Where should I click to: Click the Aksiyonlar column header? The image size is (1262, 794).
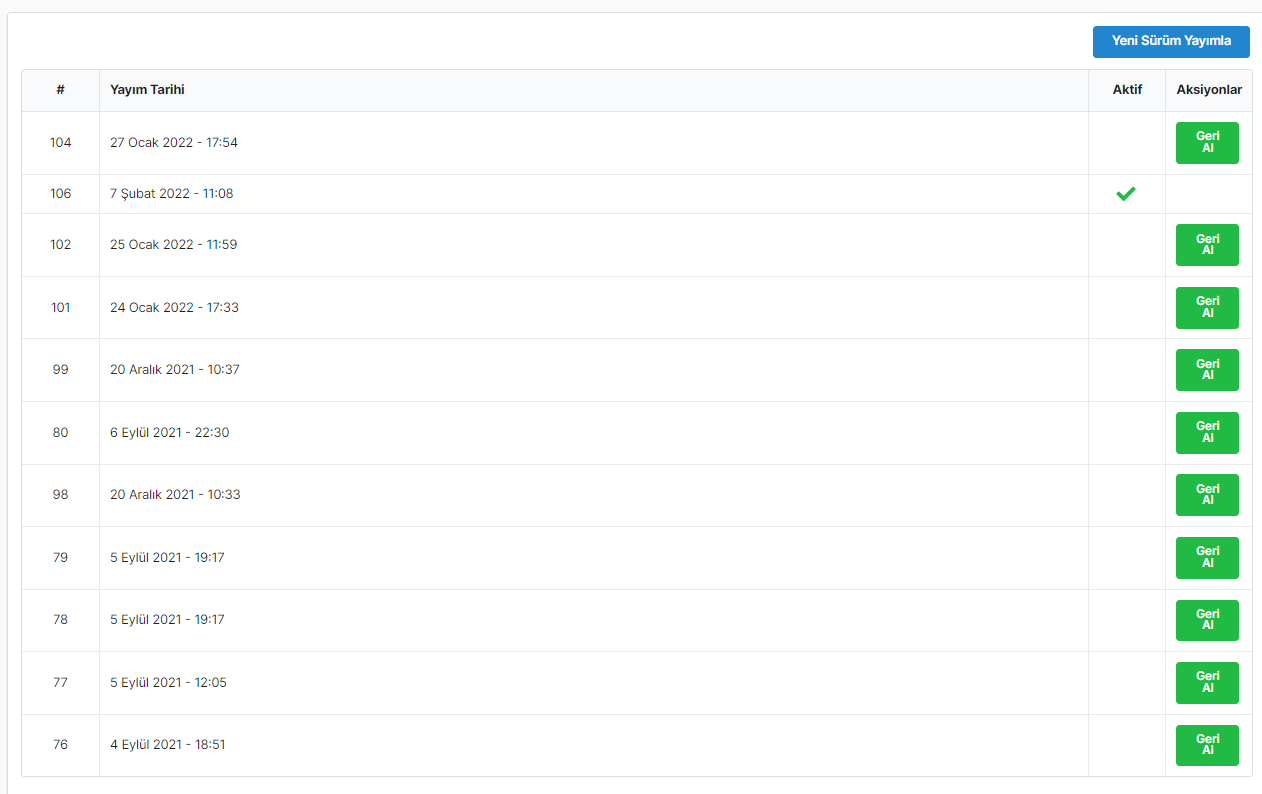pos(1209,90)
